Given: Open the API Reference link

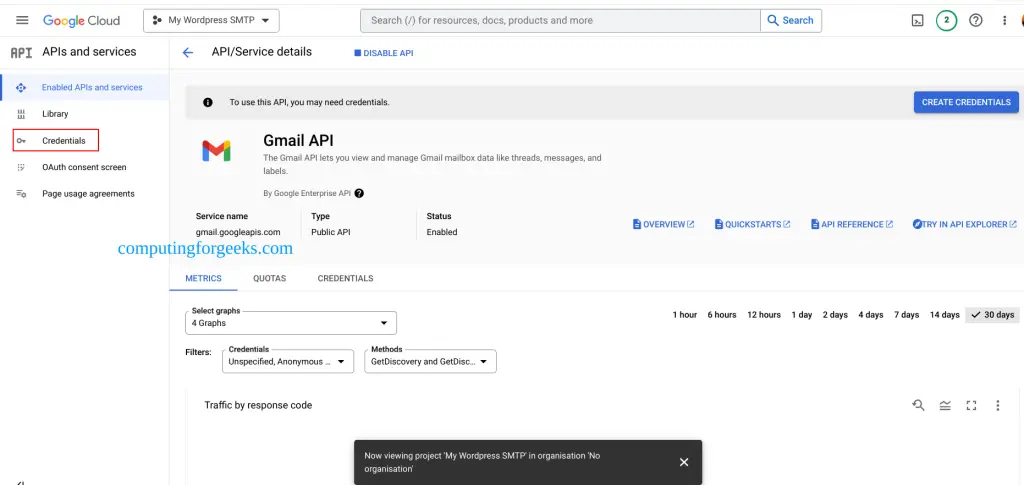Looking at the screenshot, I should 852,224.
